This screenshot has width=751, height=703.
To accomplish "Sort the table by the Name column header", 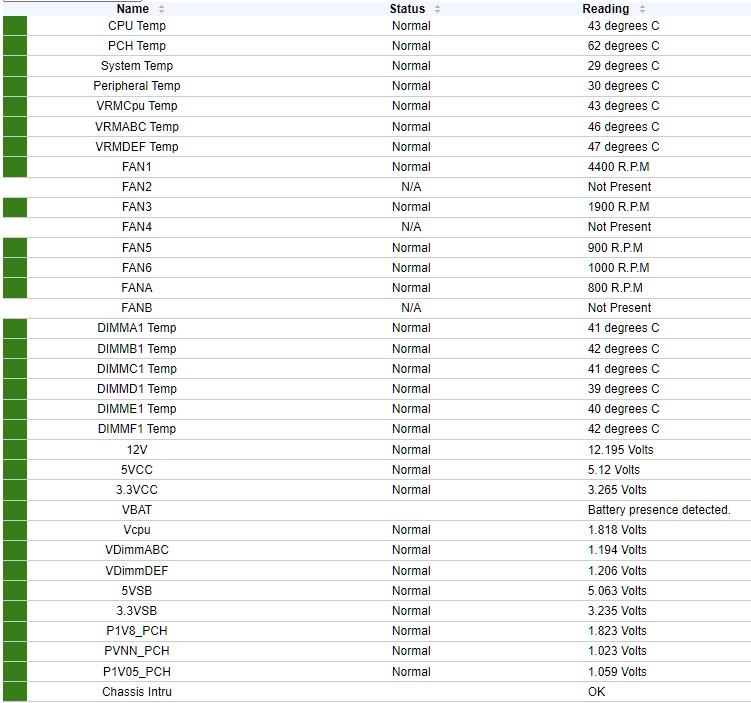I will tap(132, 9).
